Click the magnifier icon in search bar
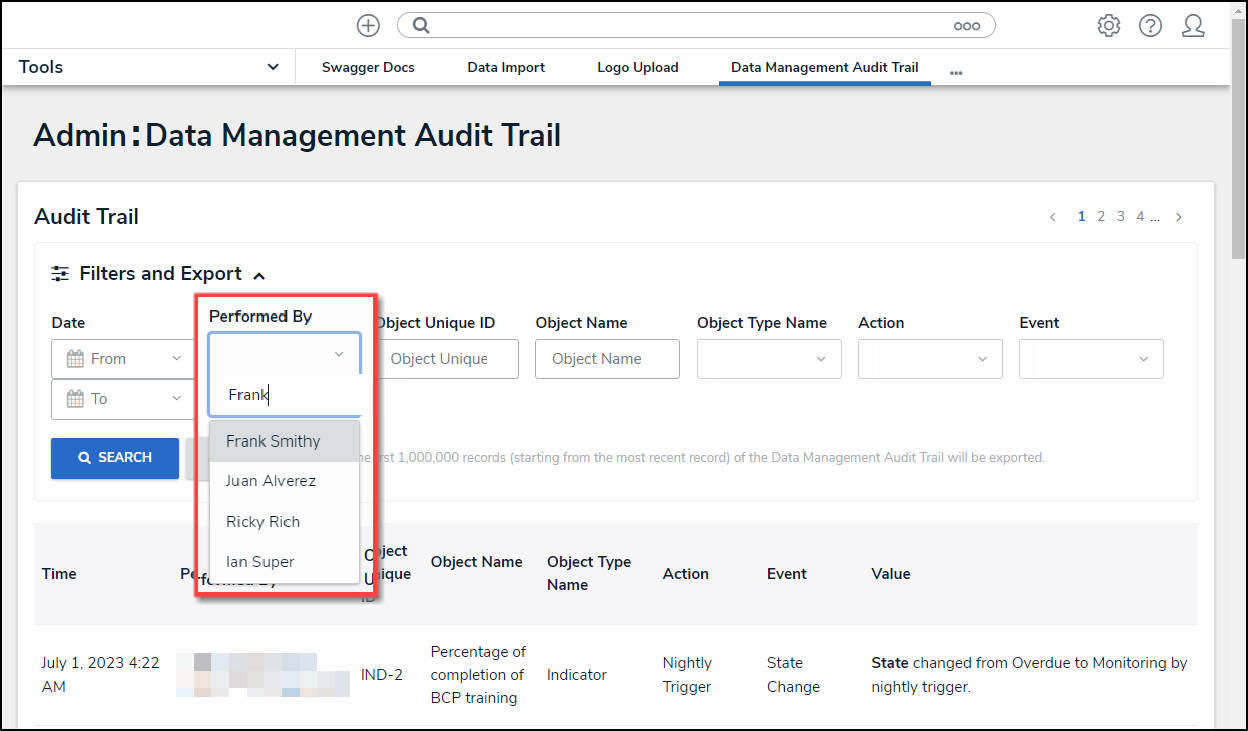The height and width of the screenshot is (731, 1248). [x=421, y=26]
